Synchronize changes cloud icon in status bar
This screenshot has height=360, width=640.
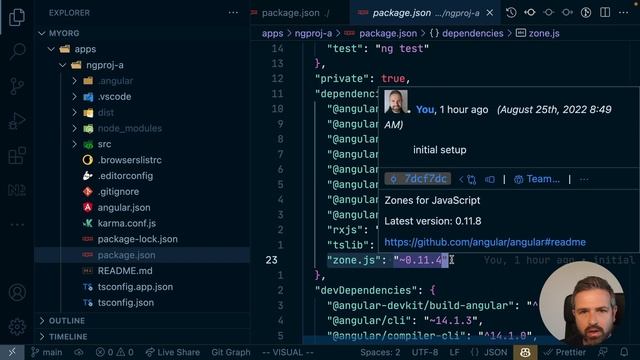tap(79, 352)
